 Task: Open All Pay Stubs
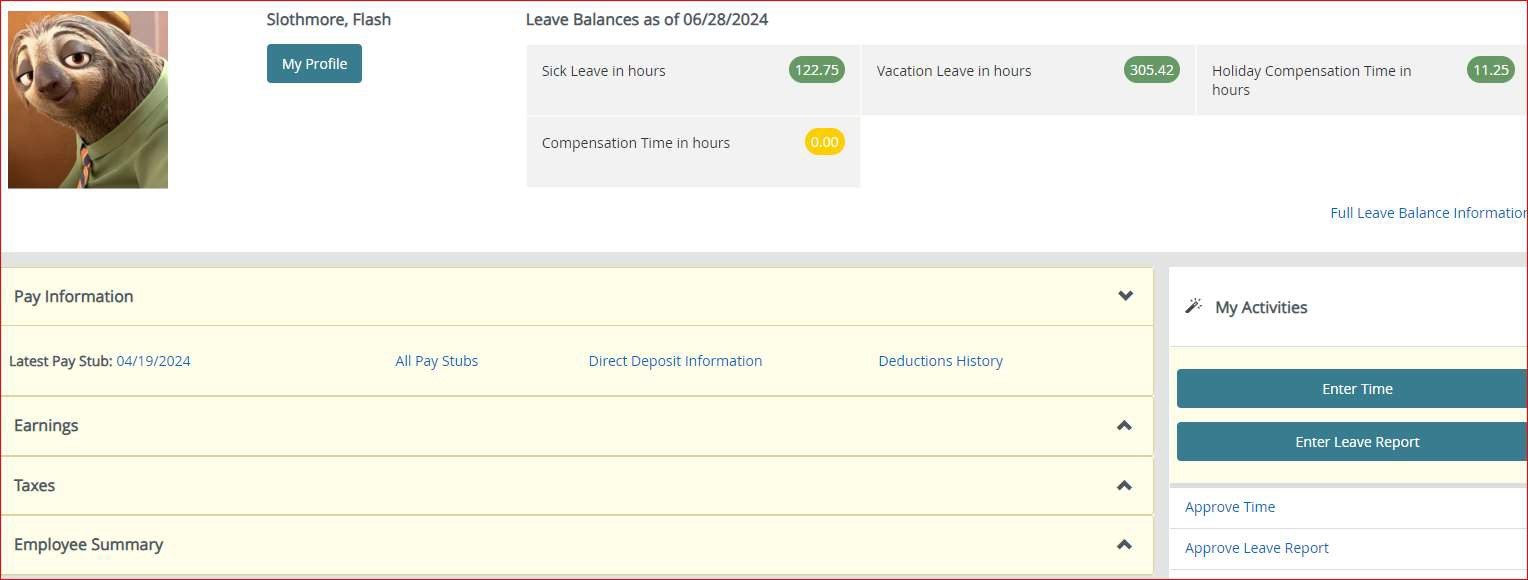coord(437,360)
